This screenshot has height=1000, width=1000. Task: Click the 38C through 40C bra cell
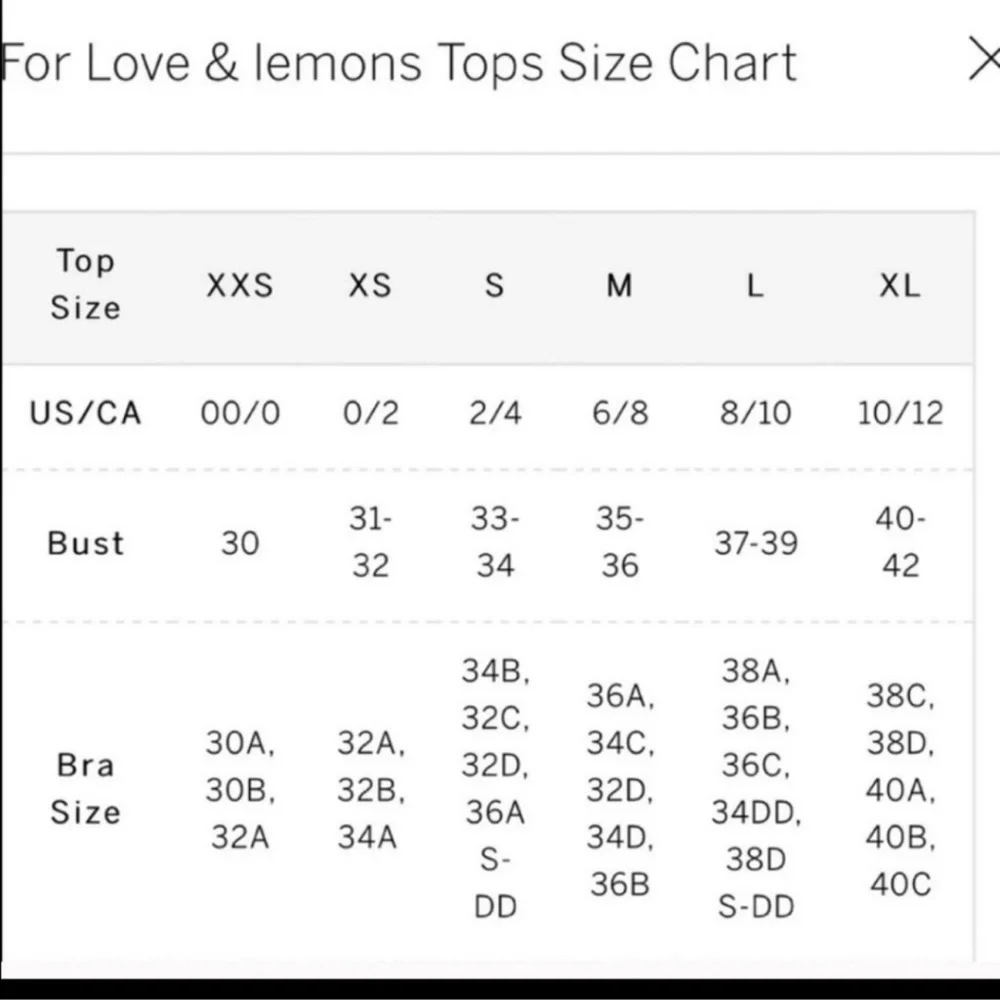[901, 790]
